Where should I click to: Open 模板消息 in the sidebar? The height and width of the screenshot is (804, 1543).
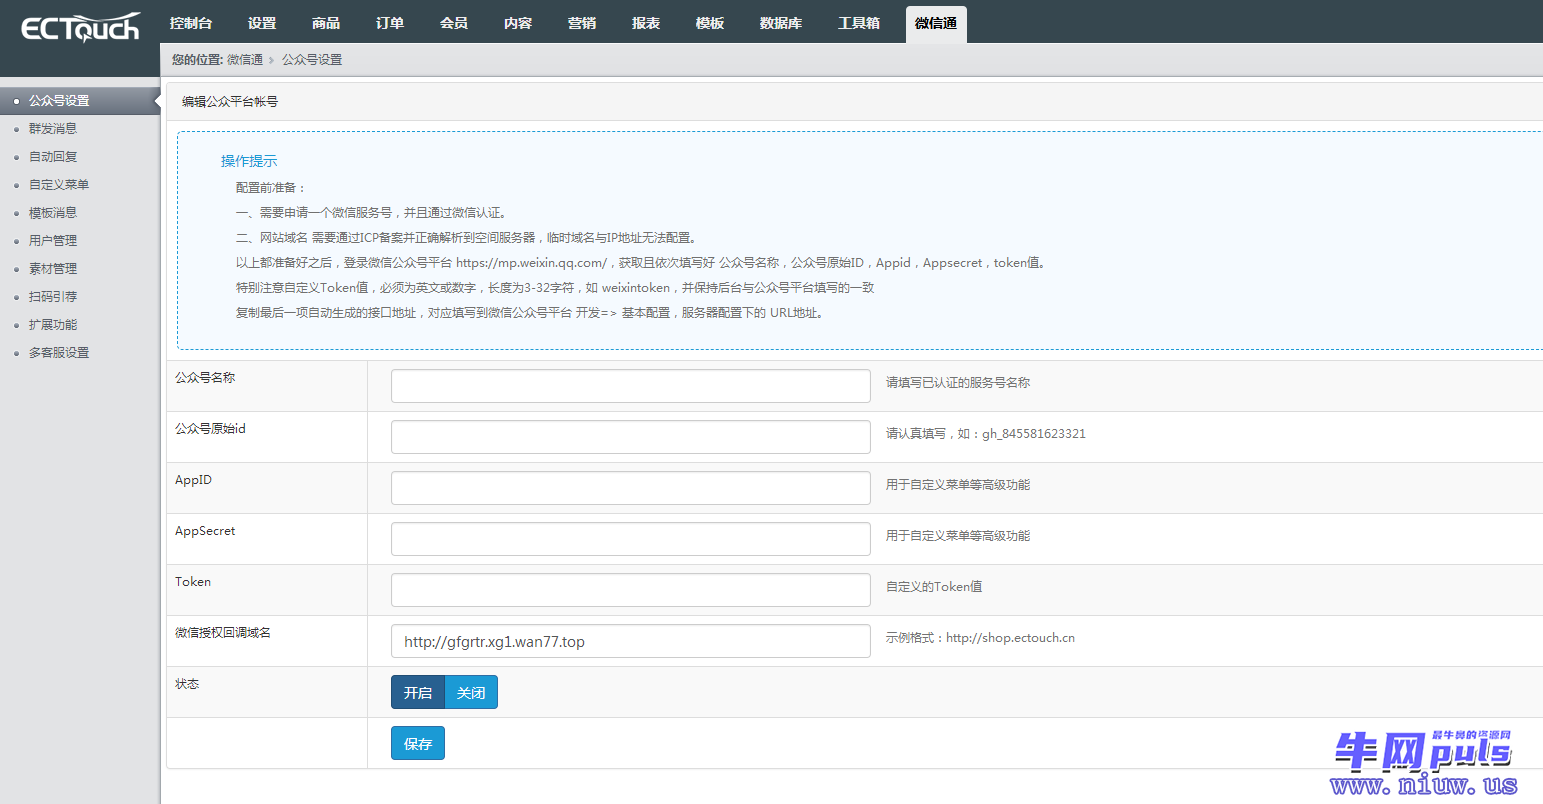[x=53, y=213]
